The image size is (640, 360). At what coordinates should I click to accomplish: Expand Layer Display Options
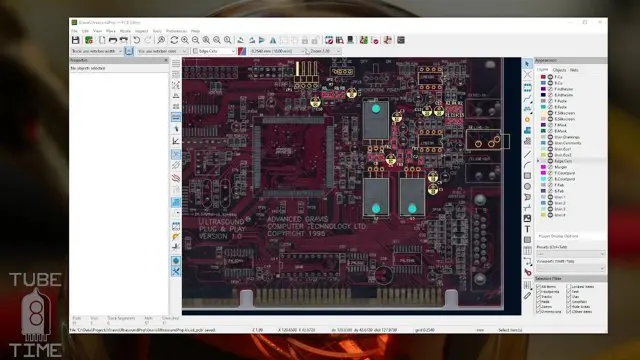[x=558, y=236]
